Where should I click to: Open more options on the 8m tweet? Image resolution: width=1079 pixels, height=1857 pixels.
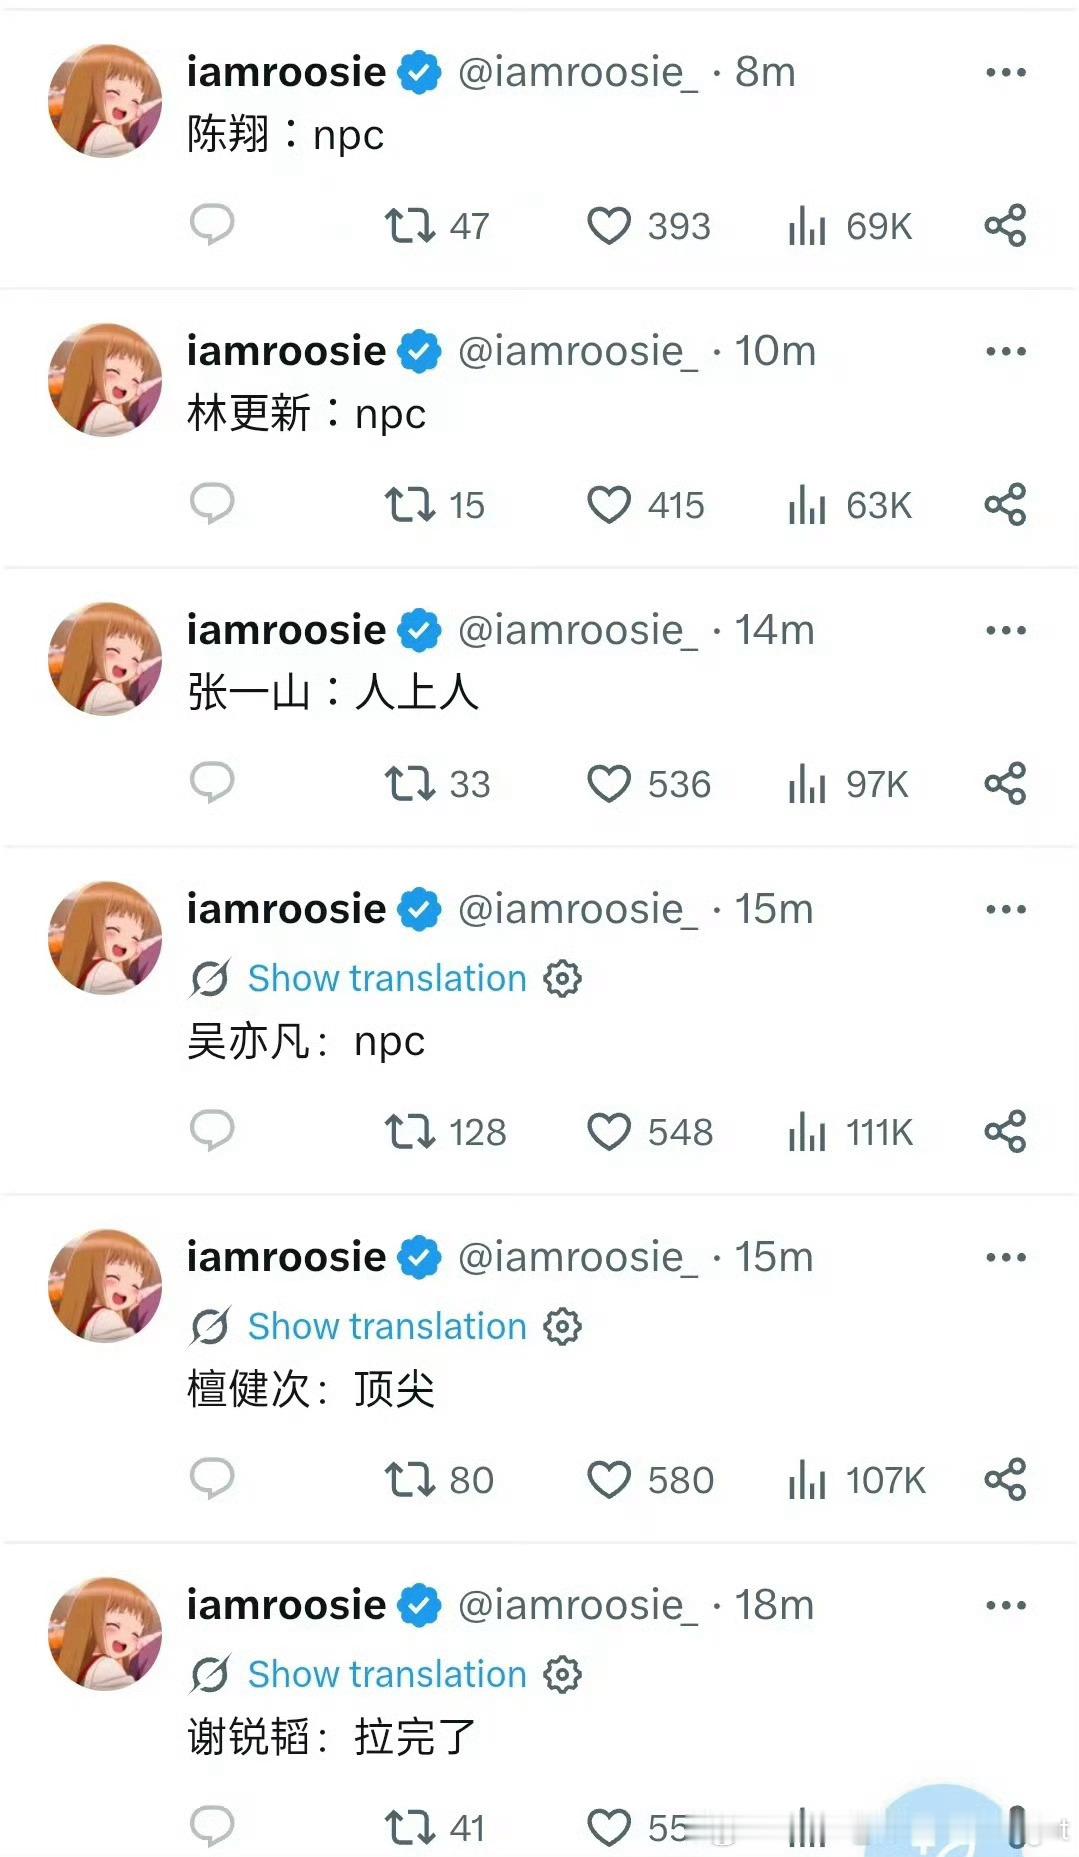[x=1005, y=72]
